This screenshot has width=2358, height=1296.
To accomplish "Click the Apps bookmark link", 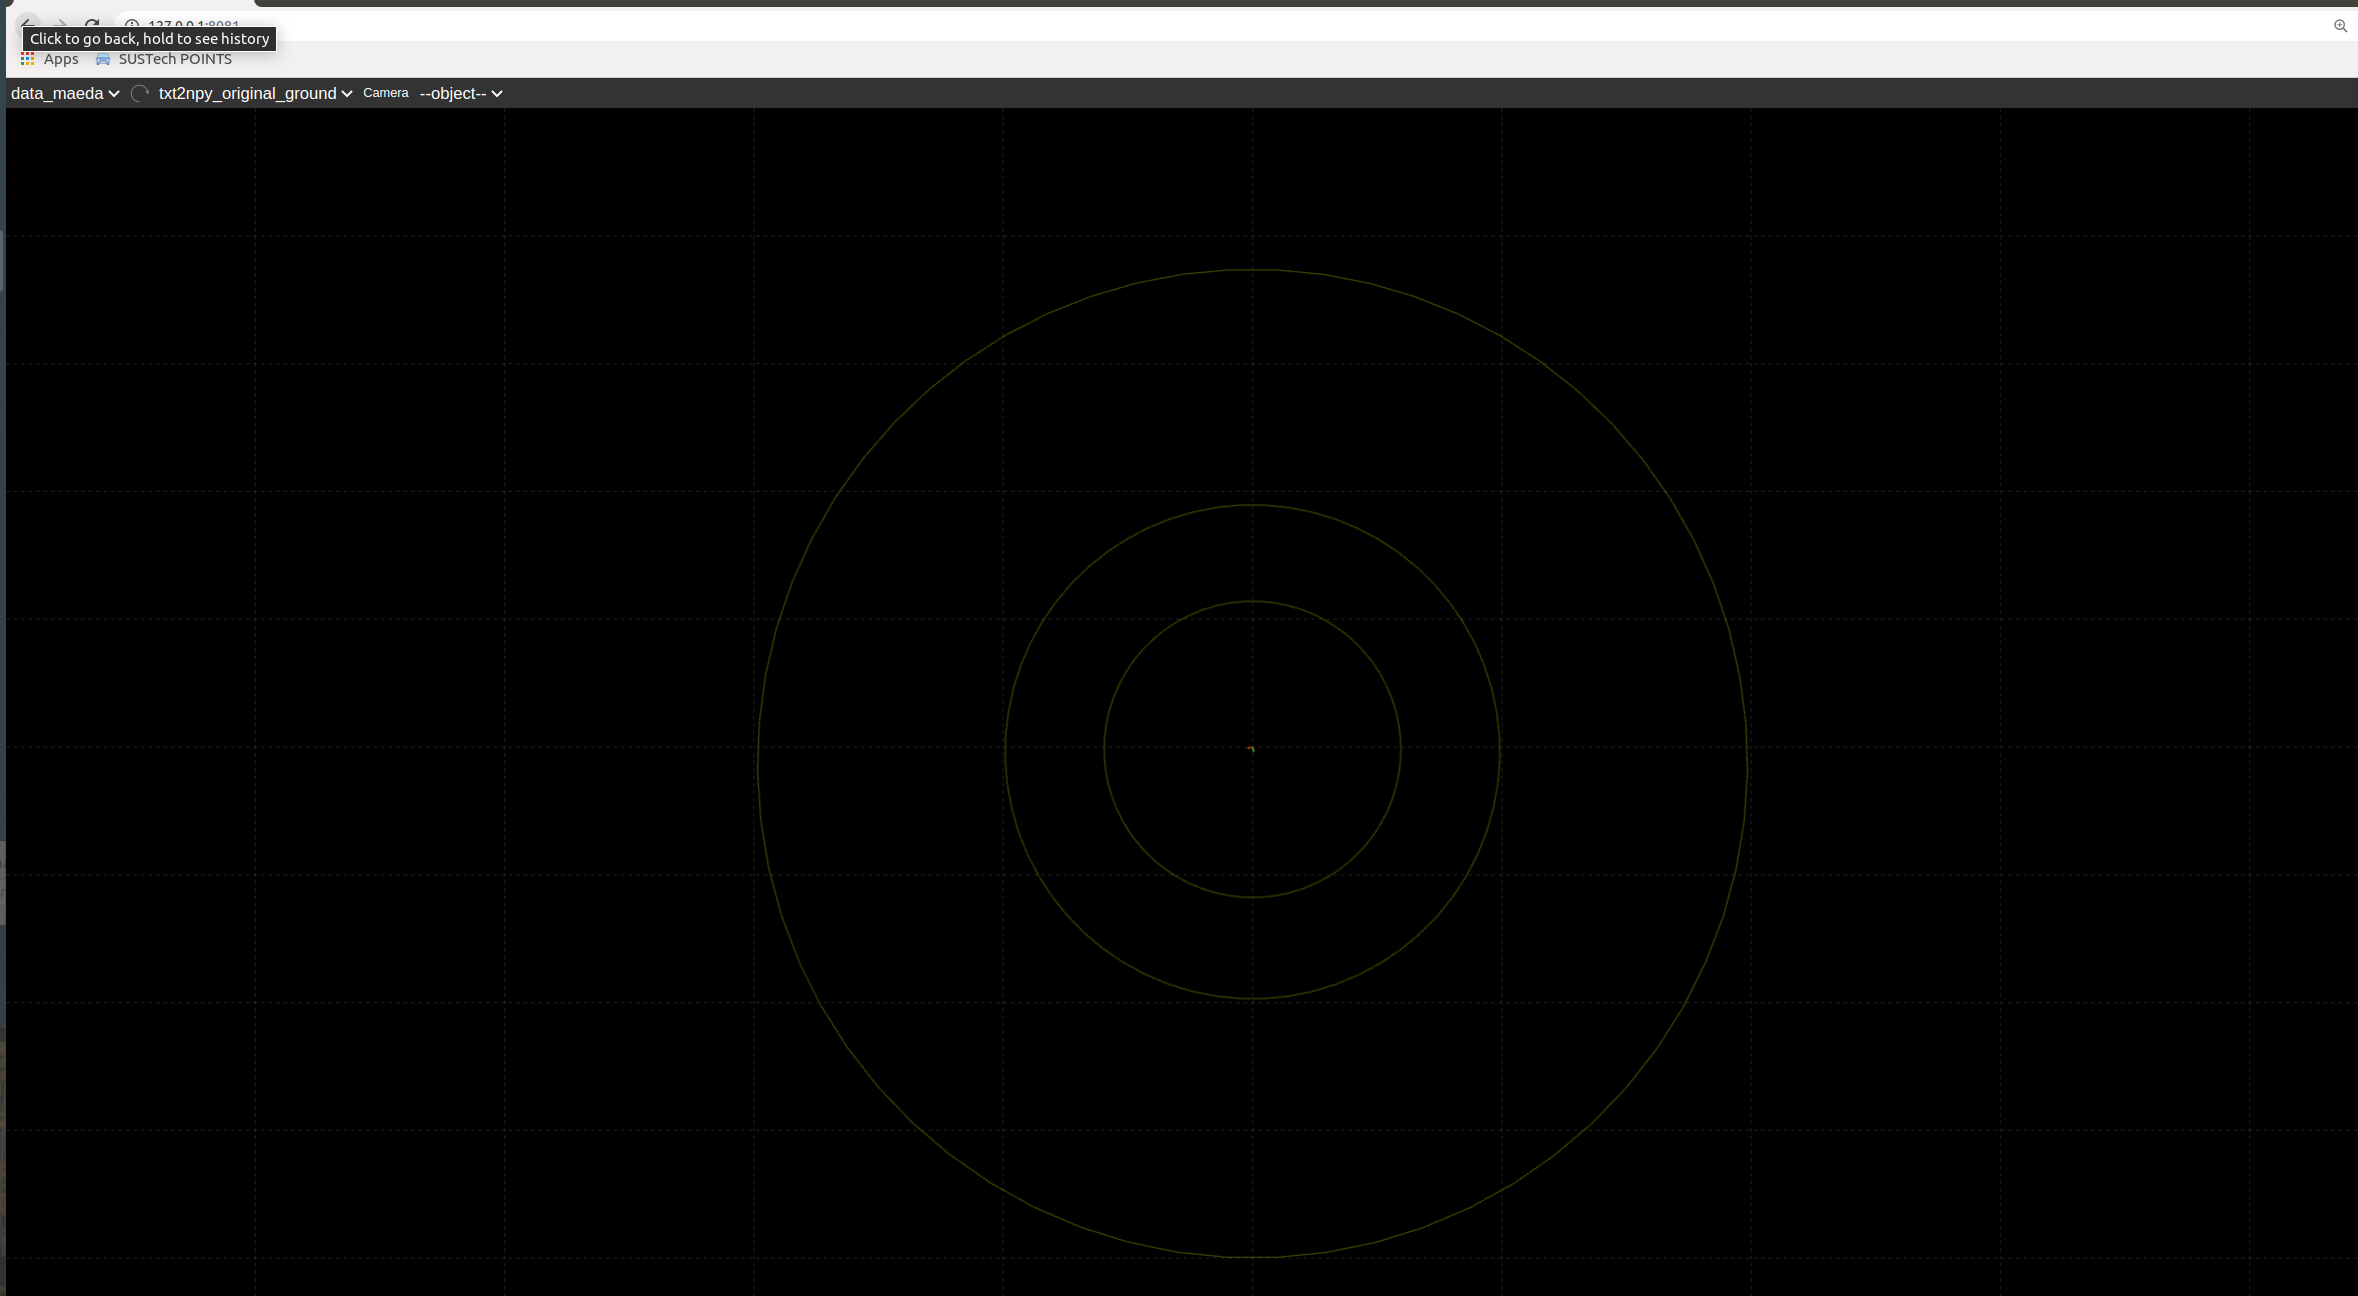I will (x=60, y=59).
